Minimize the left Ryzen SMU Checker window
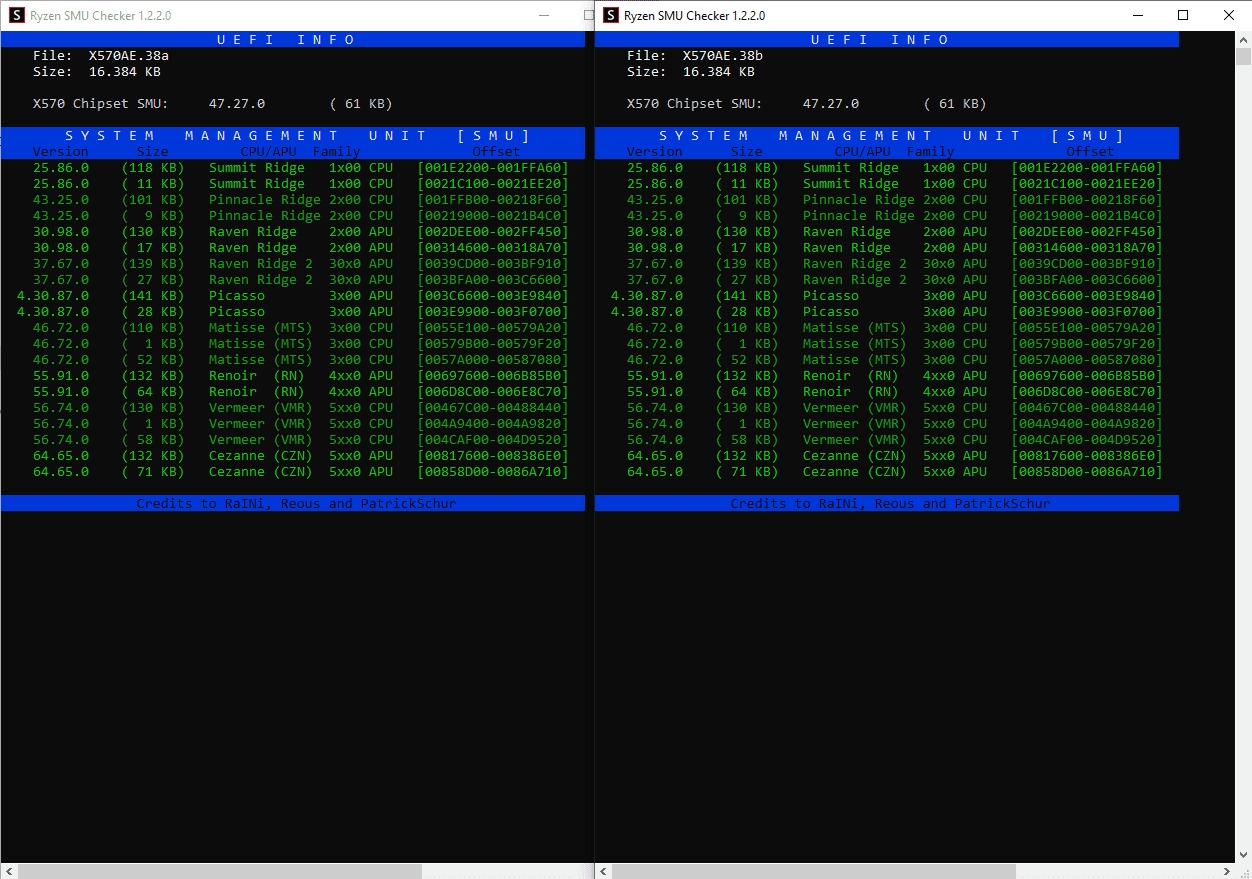 [544, 15]
